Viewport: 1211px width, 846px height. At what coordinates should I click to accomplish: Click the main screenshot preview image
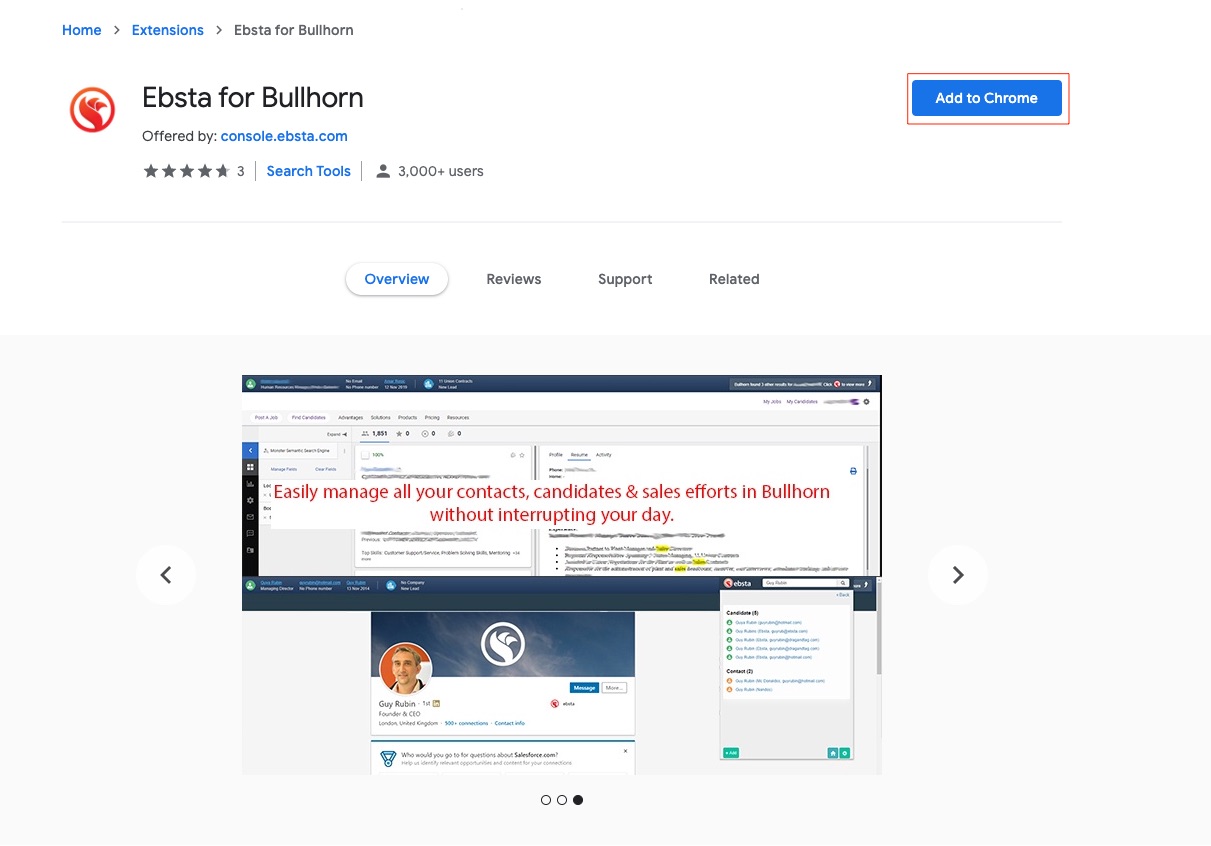point(561,575)
